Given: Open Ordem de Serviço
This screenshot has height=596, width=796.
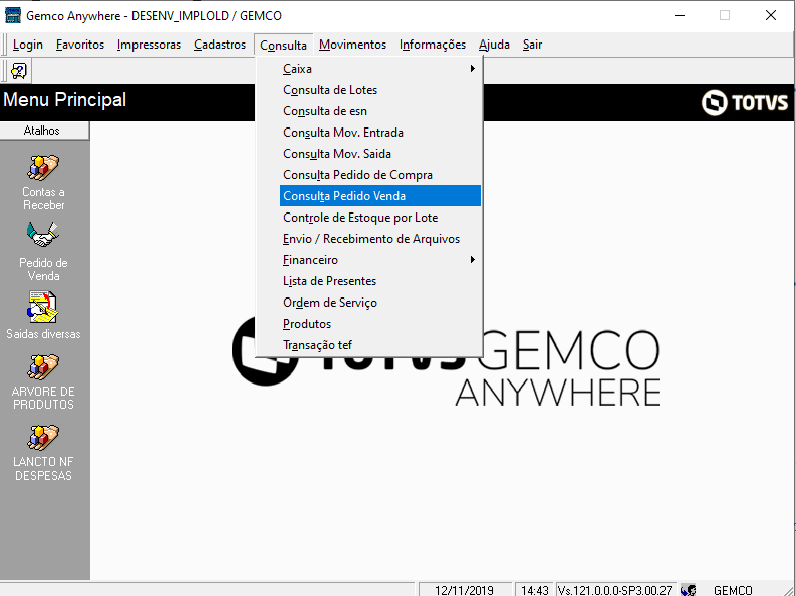Looking at the screenshot, I should [380, 303].
